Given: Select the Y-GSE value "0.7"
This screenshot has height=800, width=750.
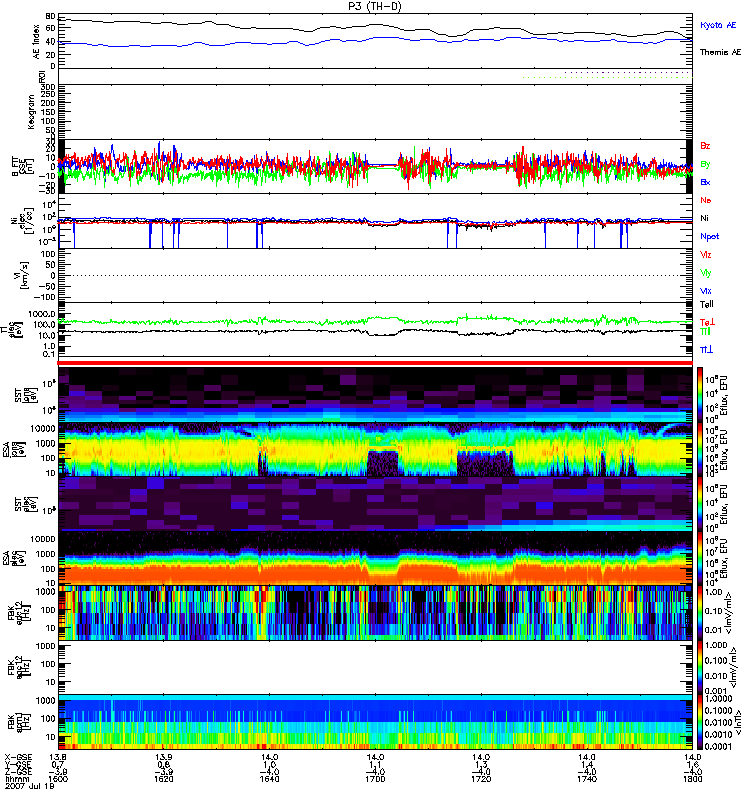Looking at the screenshot, I should click(x=58, y=765).
